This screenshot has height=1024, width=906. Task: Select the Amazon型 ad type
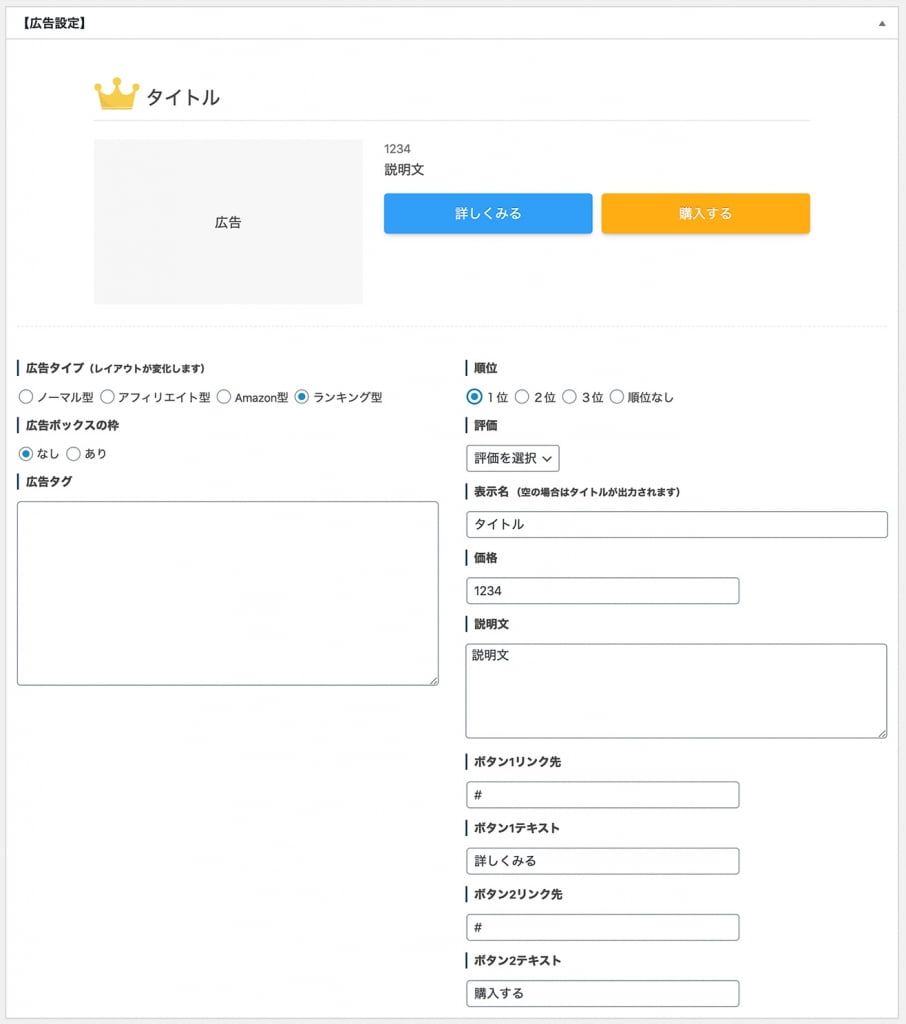[224, 396]
